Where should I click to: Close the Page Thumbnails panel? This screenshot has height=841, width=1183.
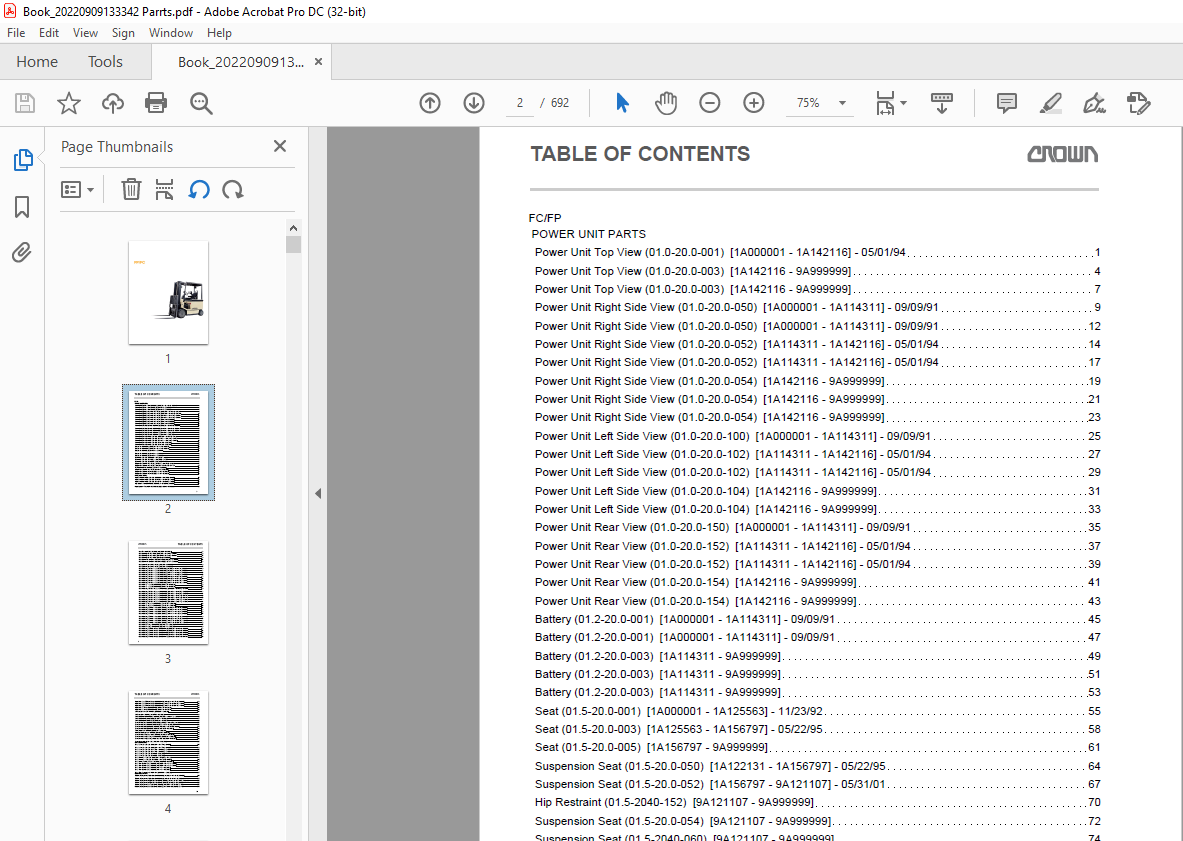280,146
